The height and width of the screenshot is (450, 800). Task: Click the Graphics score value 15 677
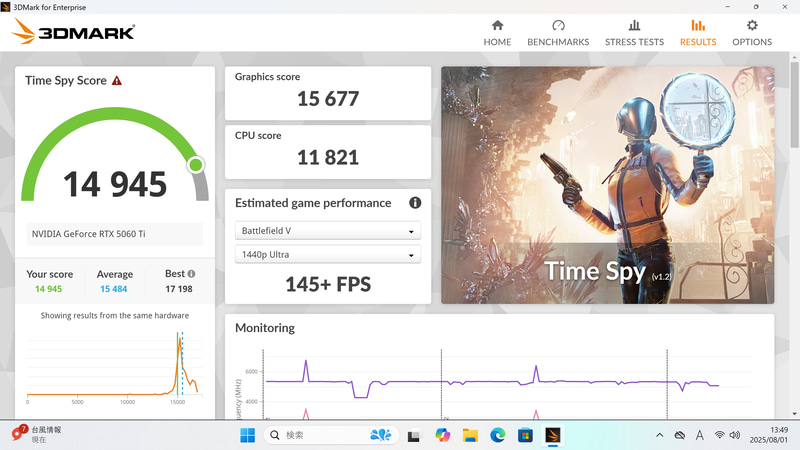328,99
